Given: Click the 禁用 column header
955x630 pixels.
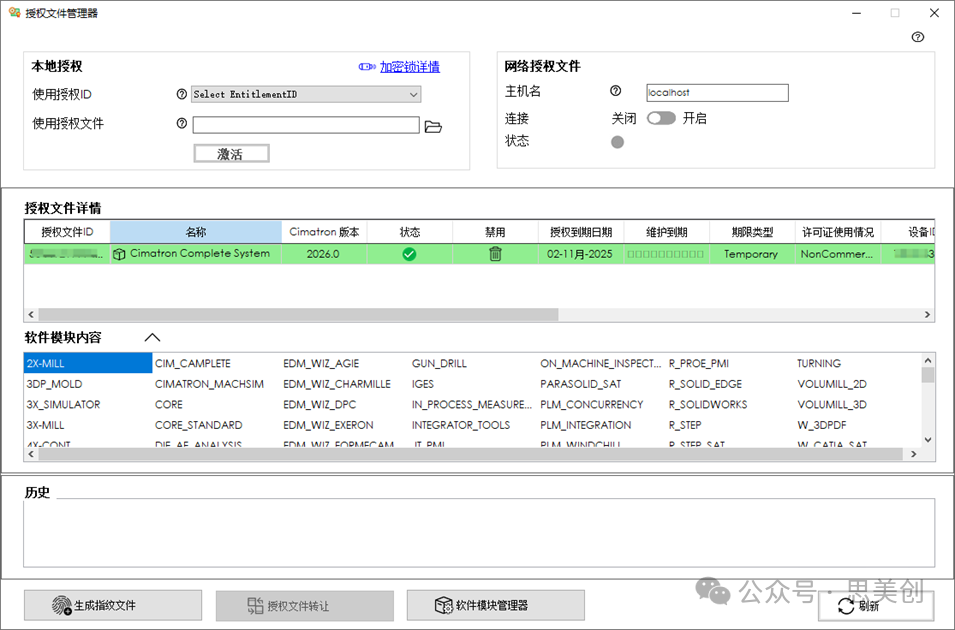Looking at the screenshot, I should (495, 232).
